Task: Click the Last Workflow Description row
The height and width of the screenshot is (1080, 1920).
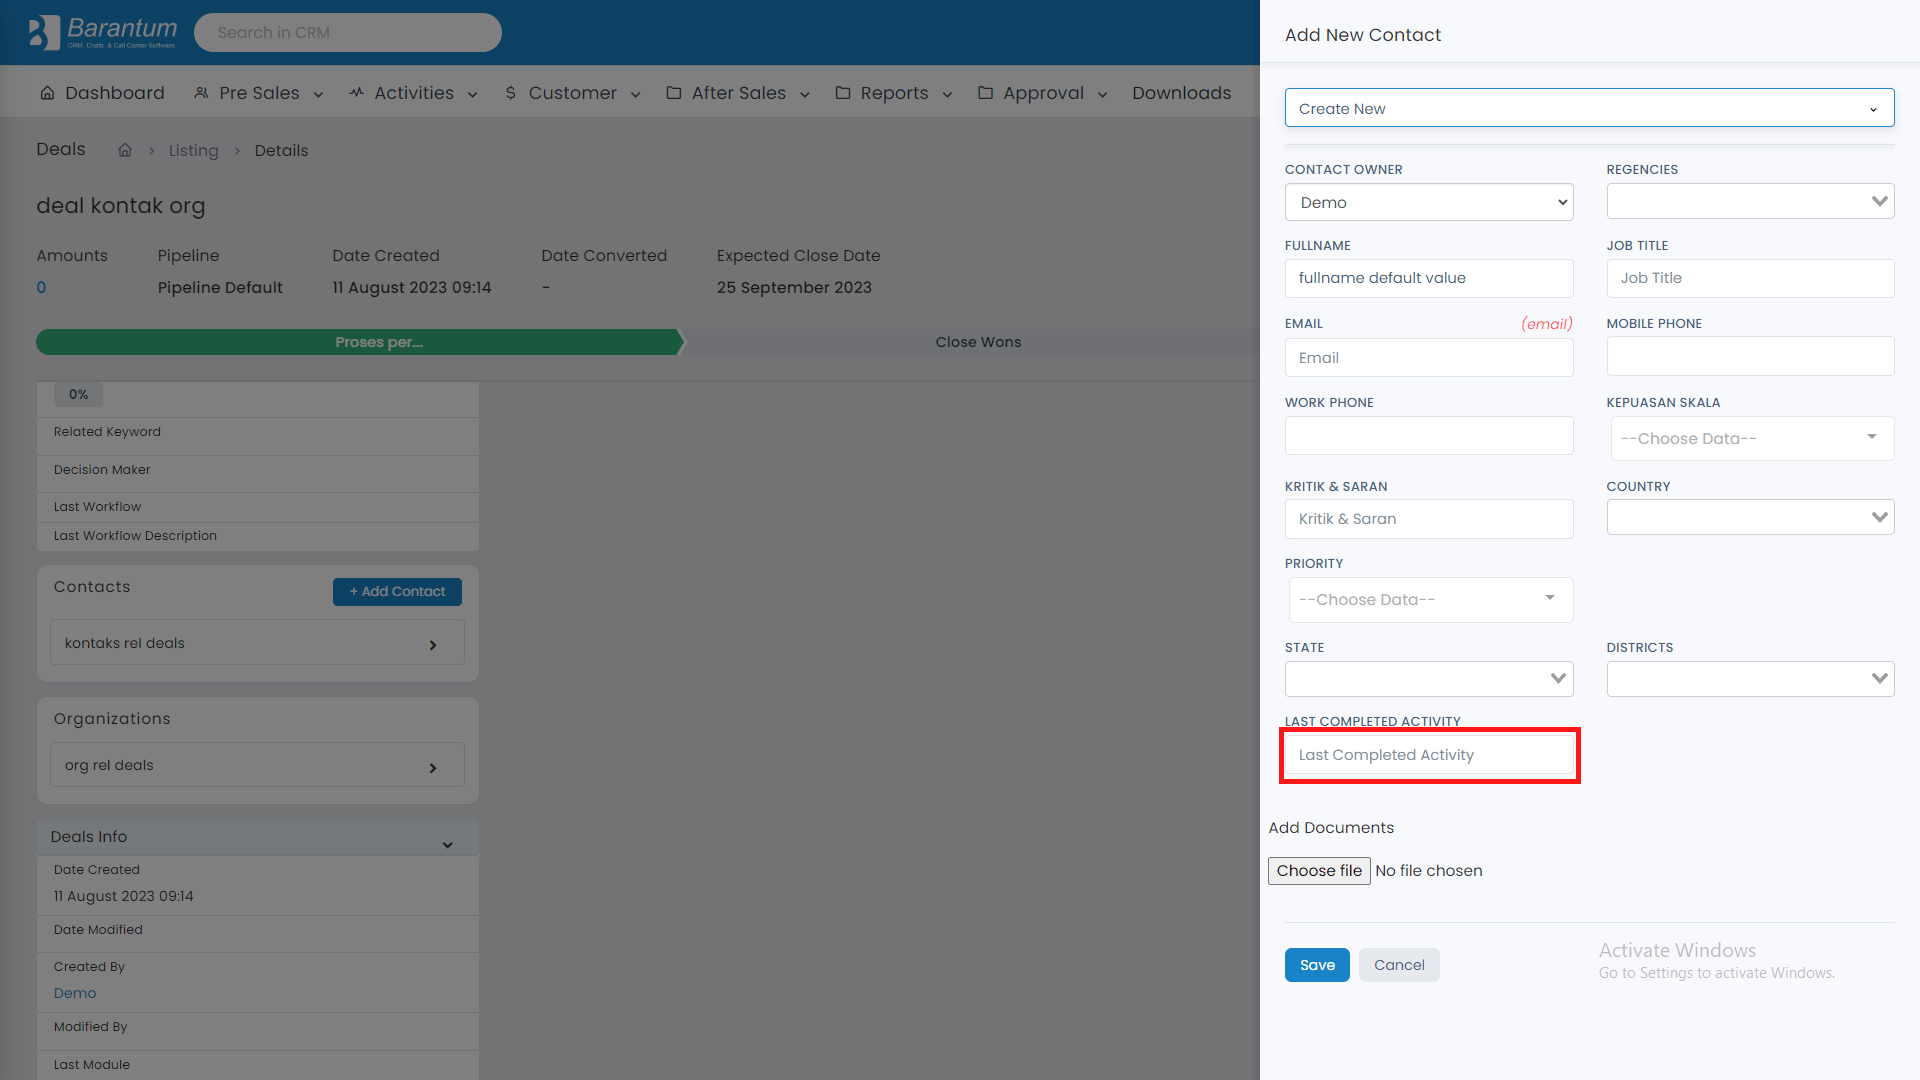Action: click(258, 536)
